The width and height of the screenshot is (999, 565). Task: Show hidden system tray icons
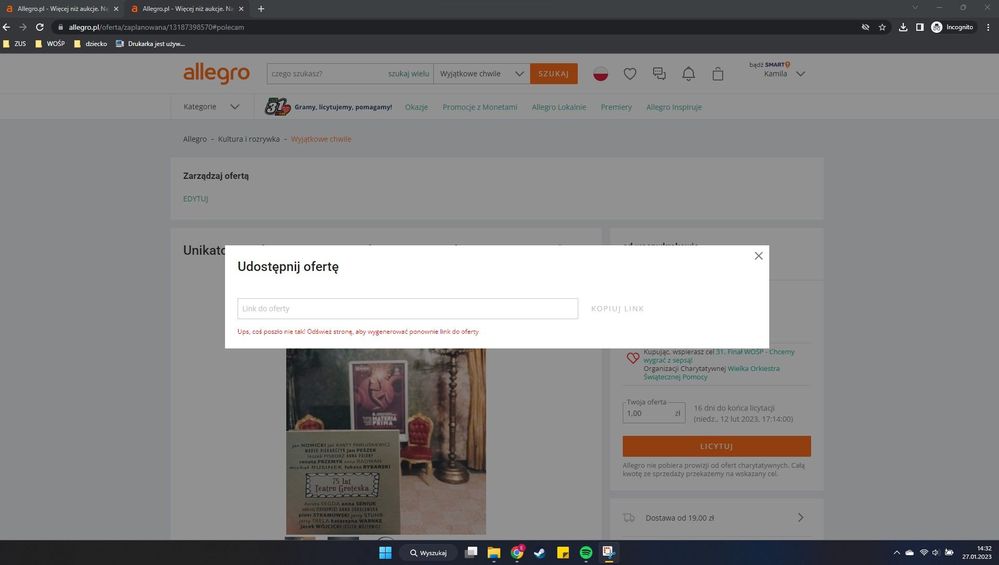click(x=896, y=552)
